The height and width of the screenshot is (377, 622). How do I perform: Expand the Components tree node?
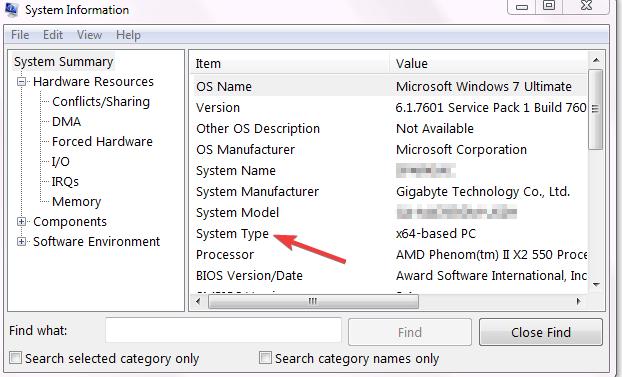tap(21, 221)
